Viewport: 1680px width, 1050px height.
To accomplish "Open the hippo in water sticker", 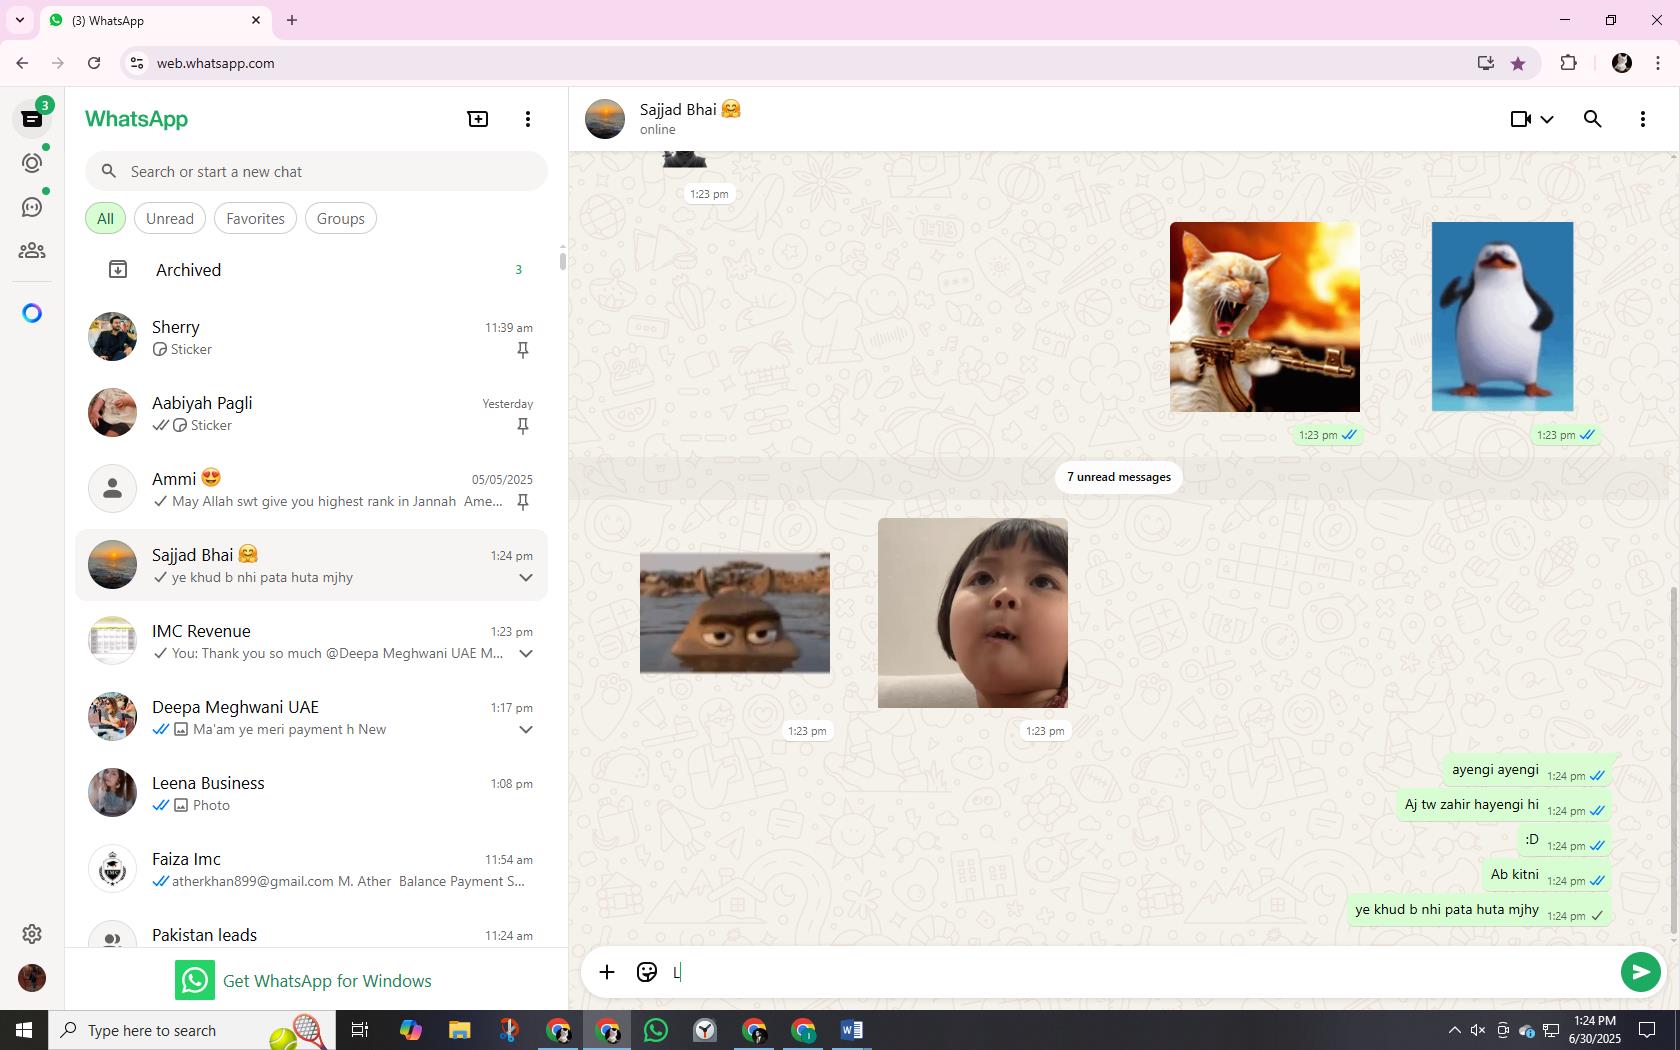I will pyautogui.click(x=735, y=613).
